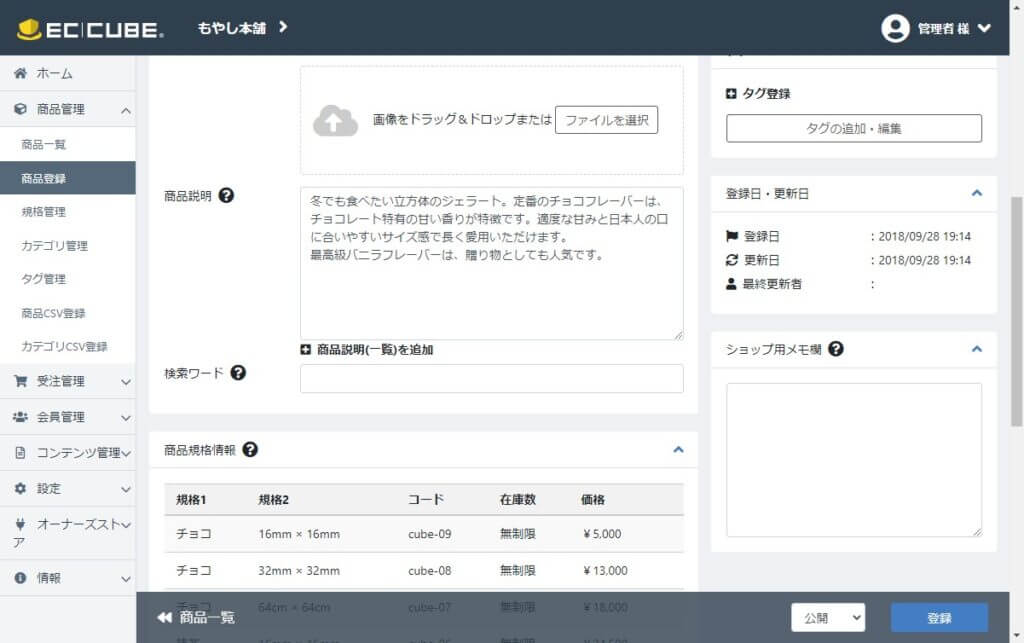This screenshot has width=1024, height=643.
Task: Click the admin user avatar icon
Action: click(895, 28)
